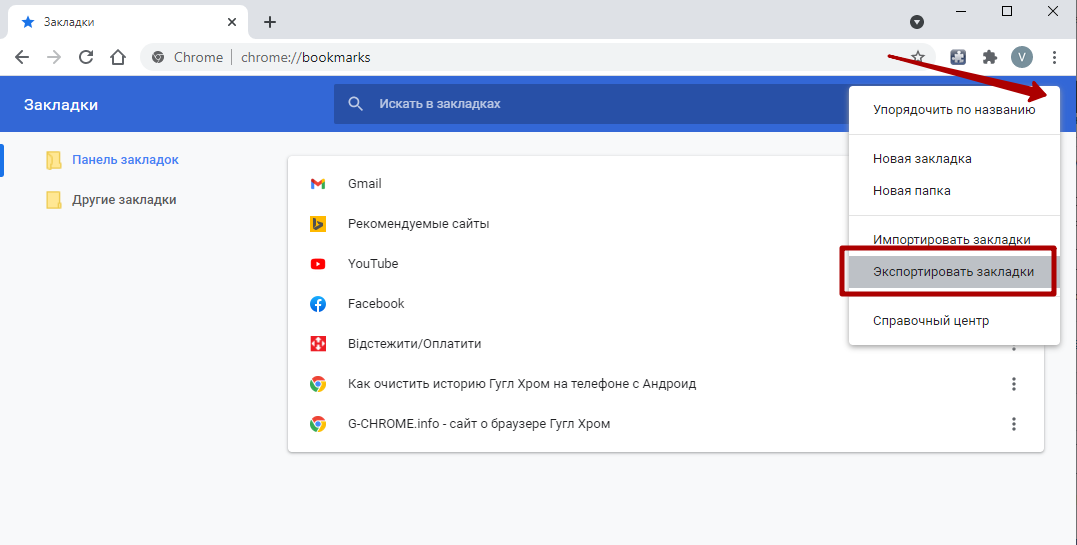This screenshot has width=1077, height=545.
Task: Choose Импортировать закладки from menu
Action: 951,240
